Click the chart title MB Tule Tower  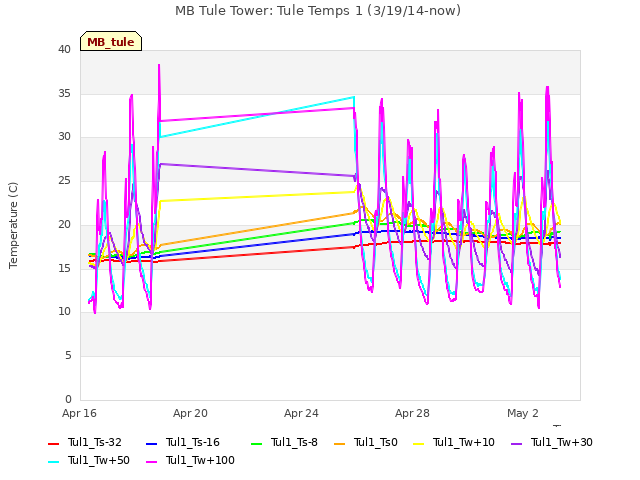[318, 11]
